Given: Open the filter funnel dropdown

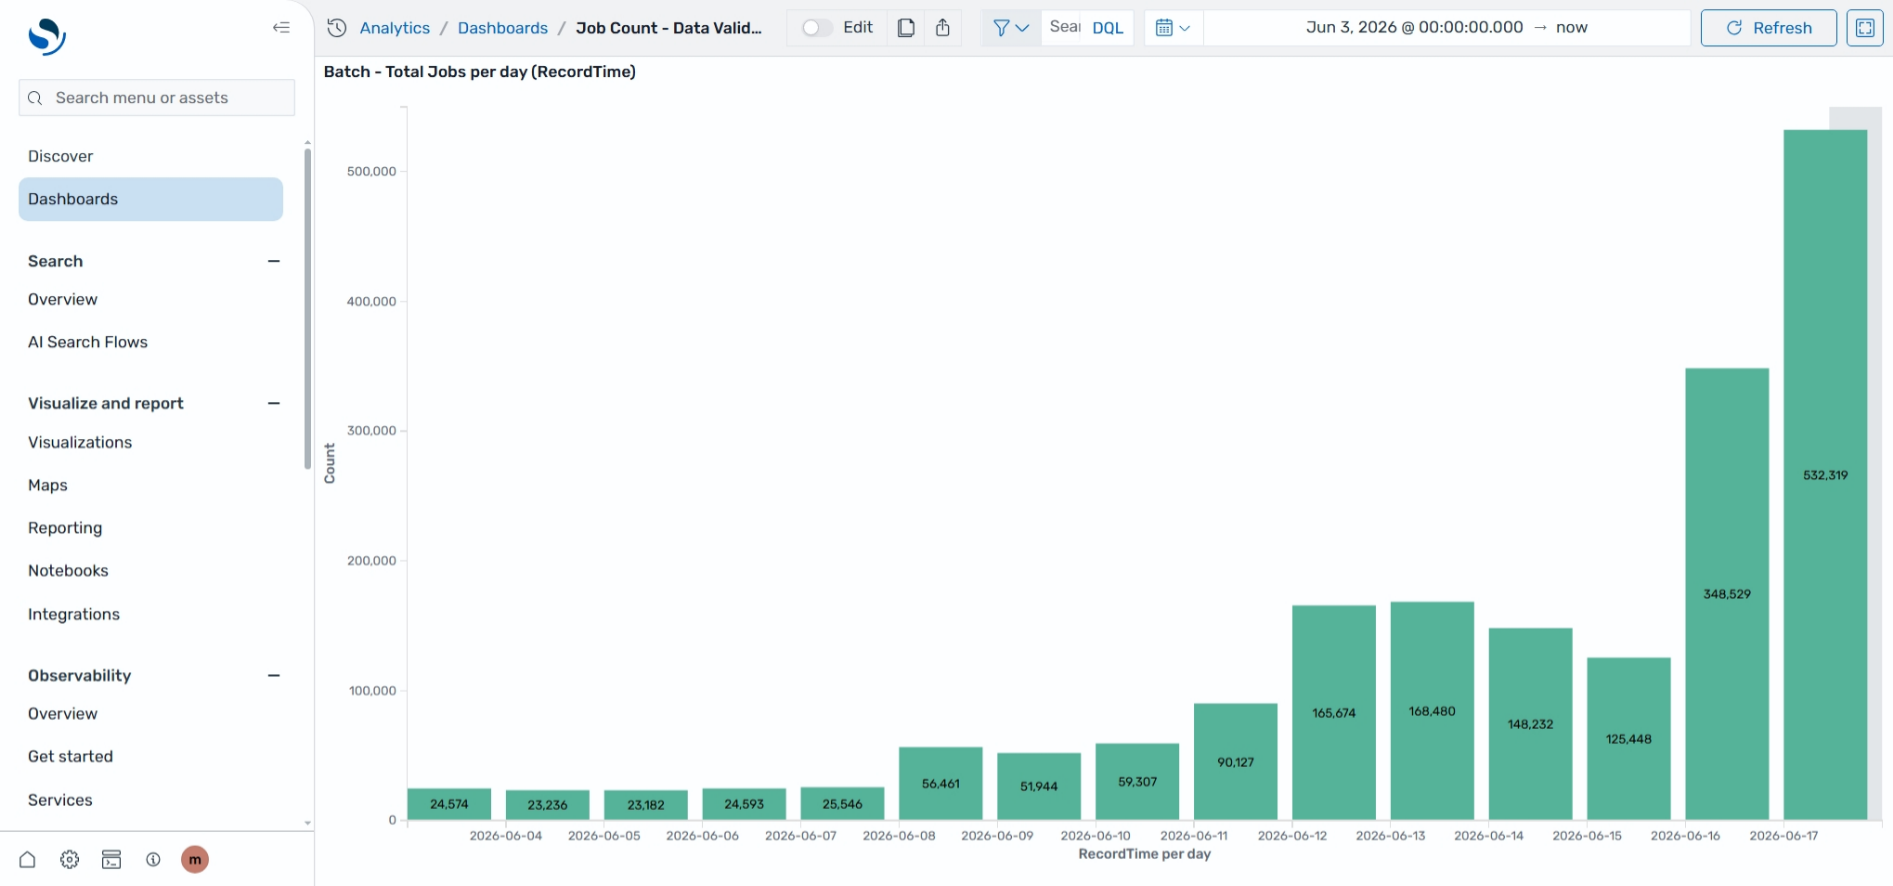Looking at the screenshot, I should pyautogui.click(x=1011, y=28).
